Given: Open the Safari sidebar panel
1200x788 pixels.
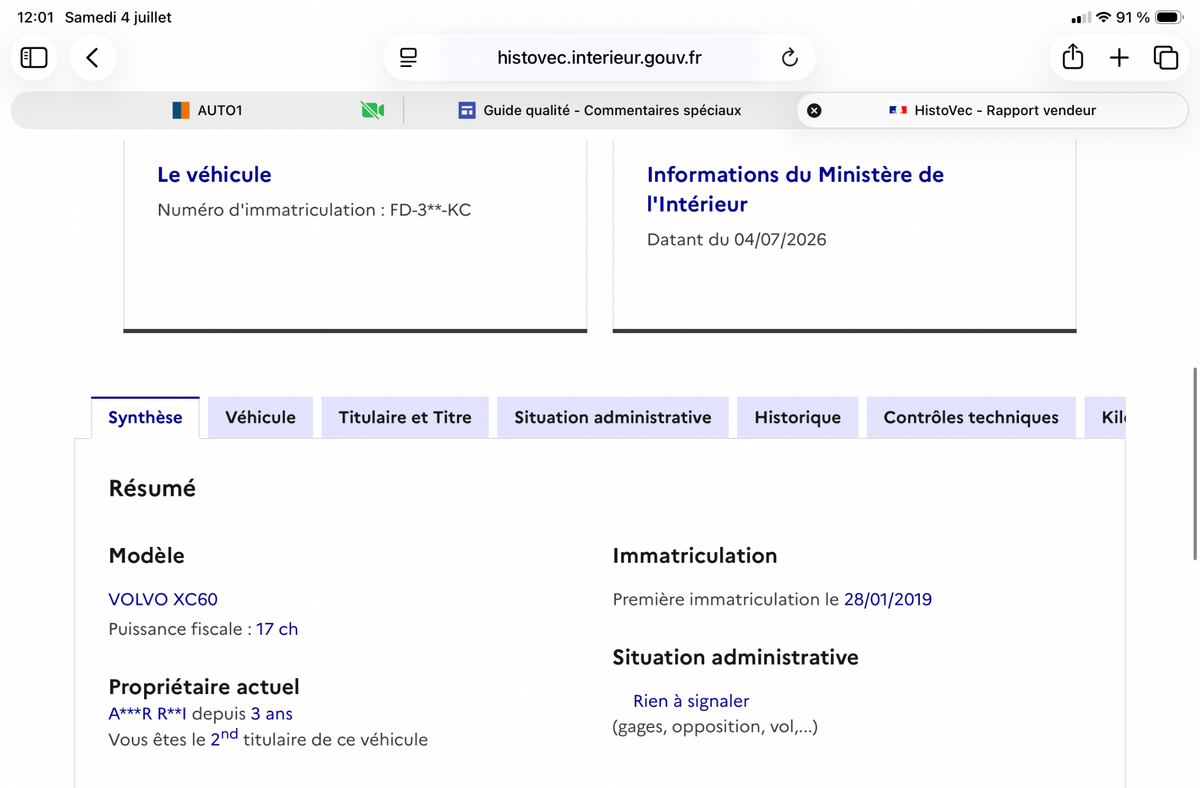Looking at the screenshot, I should pyautogui.click(x=34, y=58).
